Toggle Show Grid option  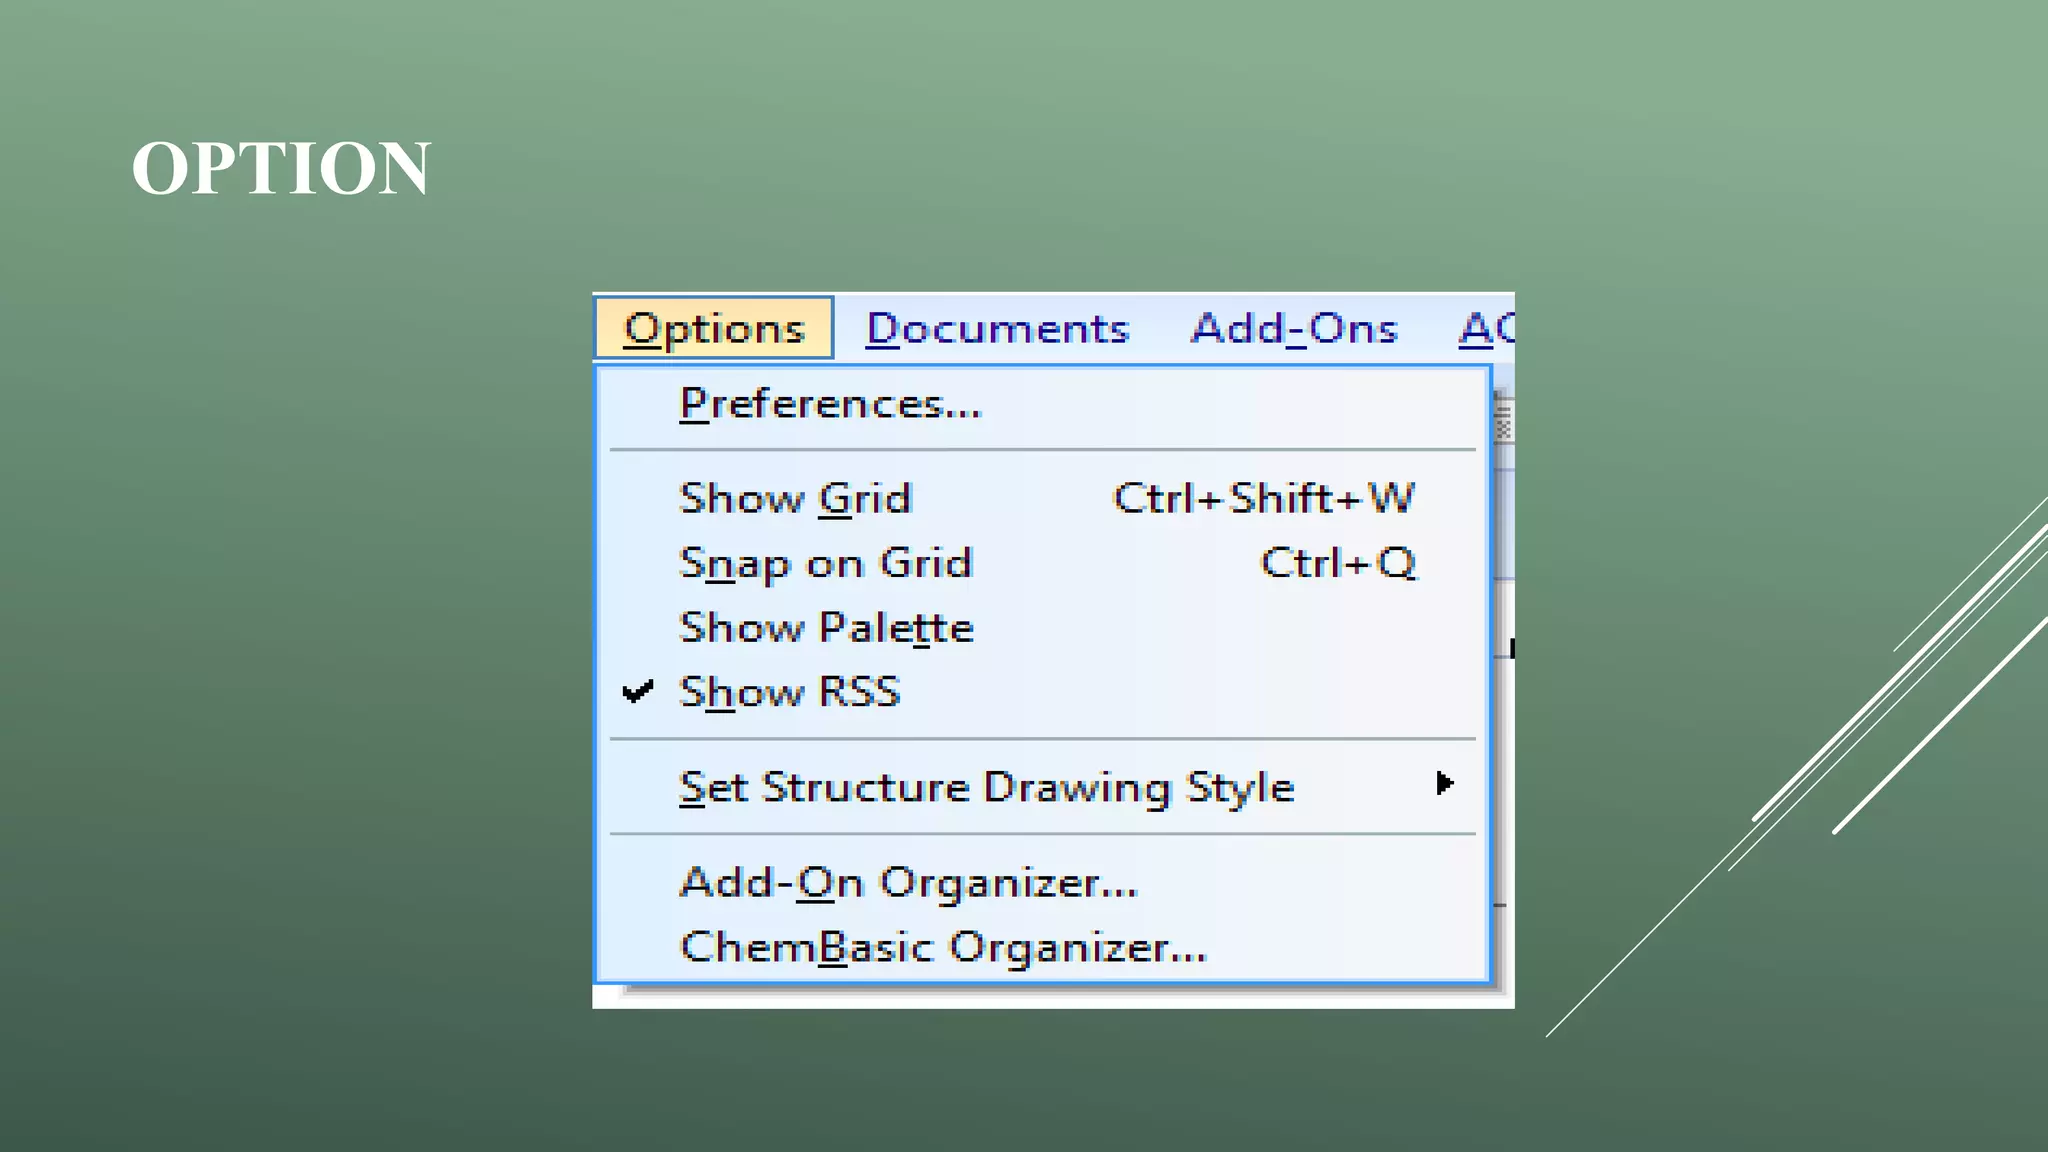[x=795, y=498]
